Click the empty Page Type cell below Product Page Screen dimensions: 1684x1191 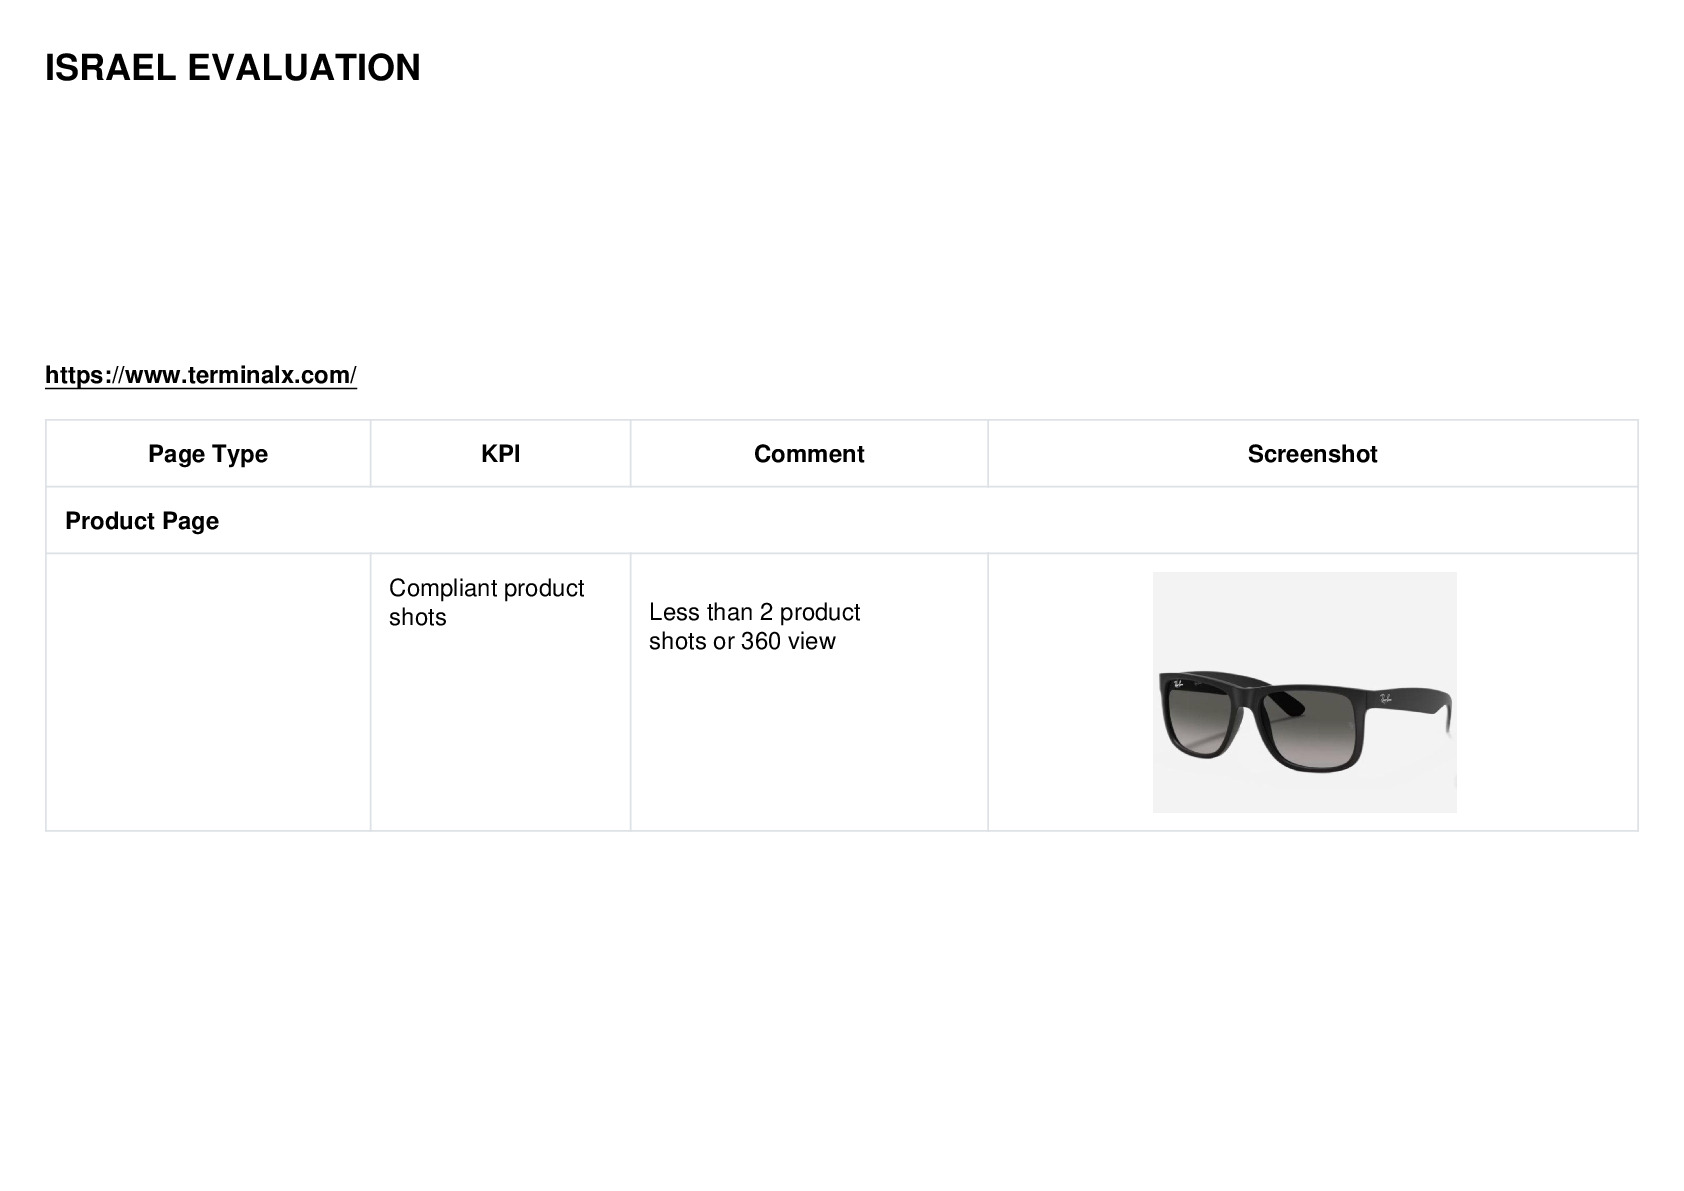[x=208, y=692]
